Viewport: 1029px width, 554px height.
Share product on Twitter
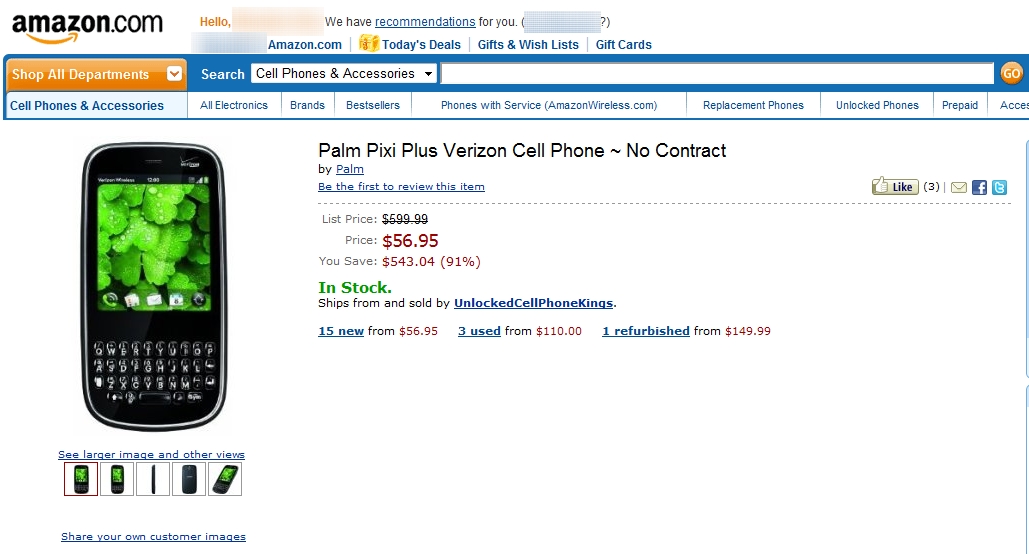999,187
